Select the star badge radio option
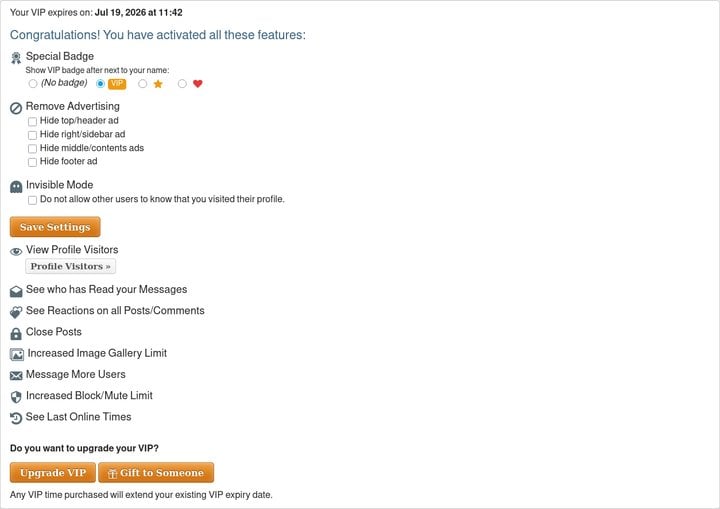Screen dimensions: 720x509 (142, 84)
